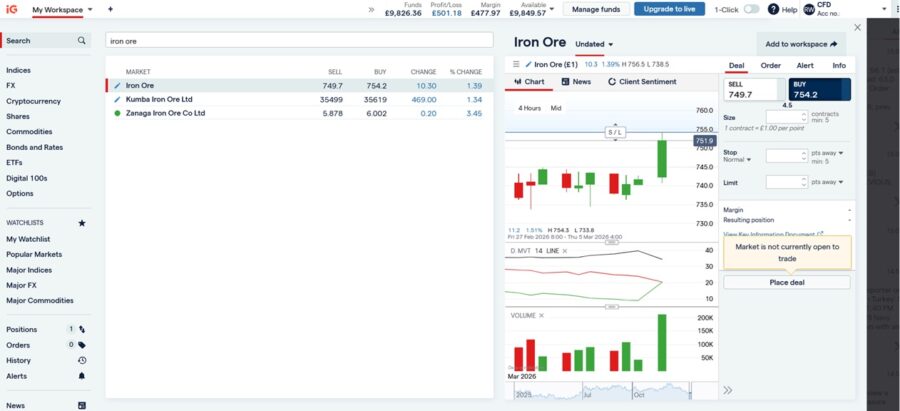Select Zanaga Iron Ore Co Ltd row
The image size is (900, 411).
tap(299, 113)
